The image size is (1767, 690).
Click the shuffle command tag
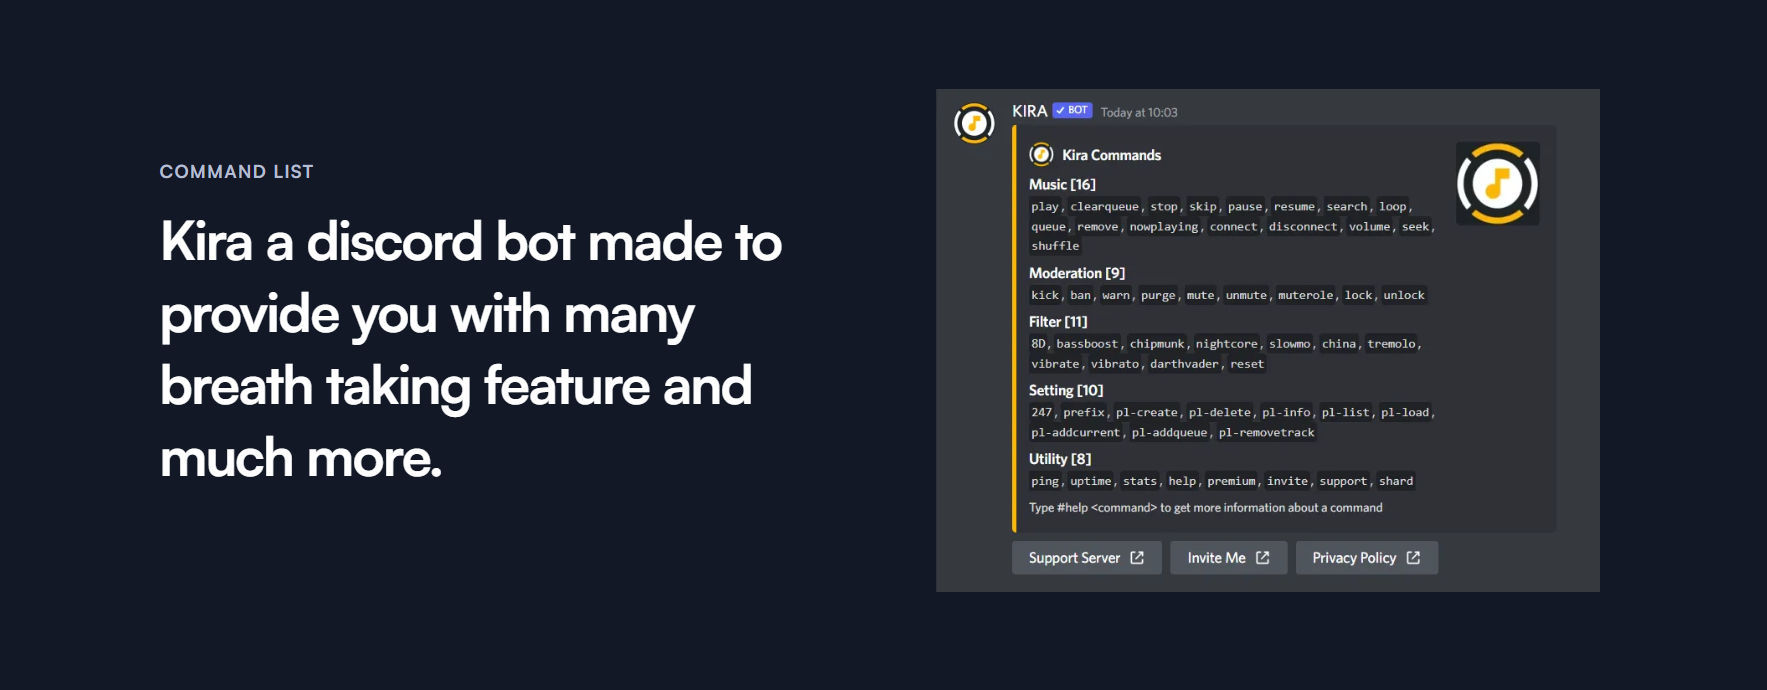[1055, 245]
